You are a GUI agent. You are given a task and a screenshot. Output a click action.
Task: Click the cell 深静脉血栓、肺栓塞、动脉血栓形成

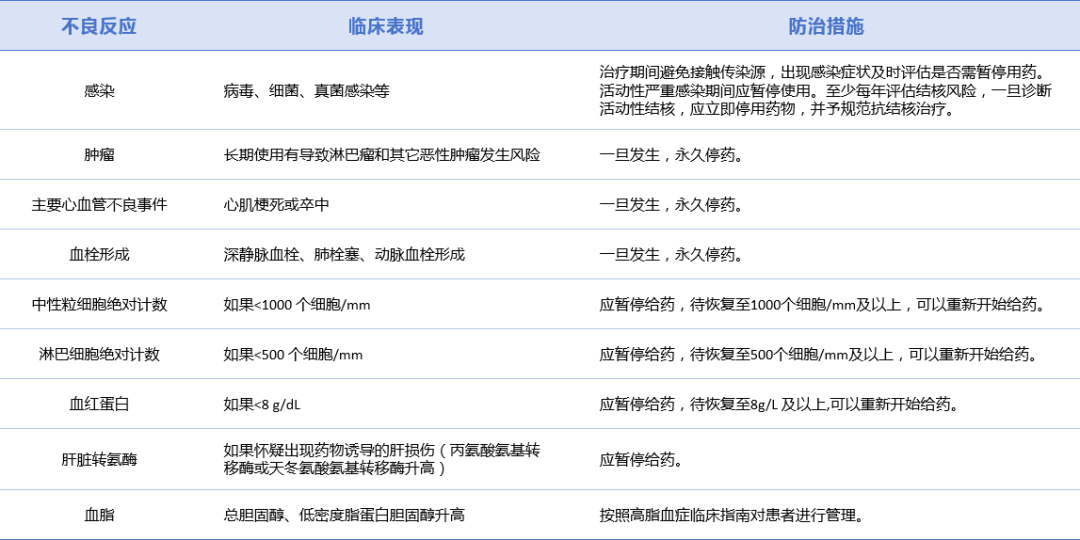[x=344, y=254]
